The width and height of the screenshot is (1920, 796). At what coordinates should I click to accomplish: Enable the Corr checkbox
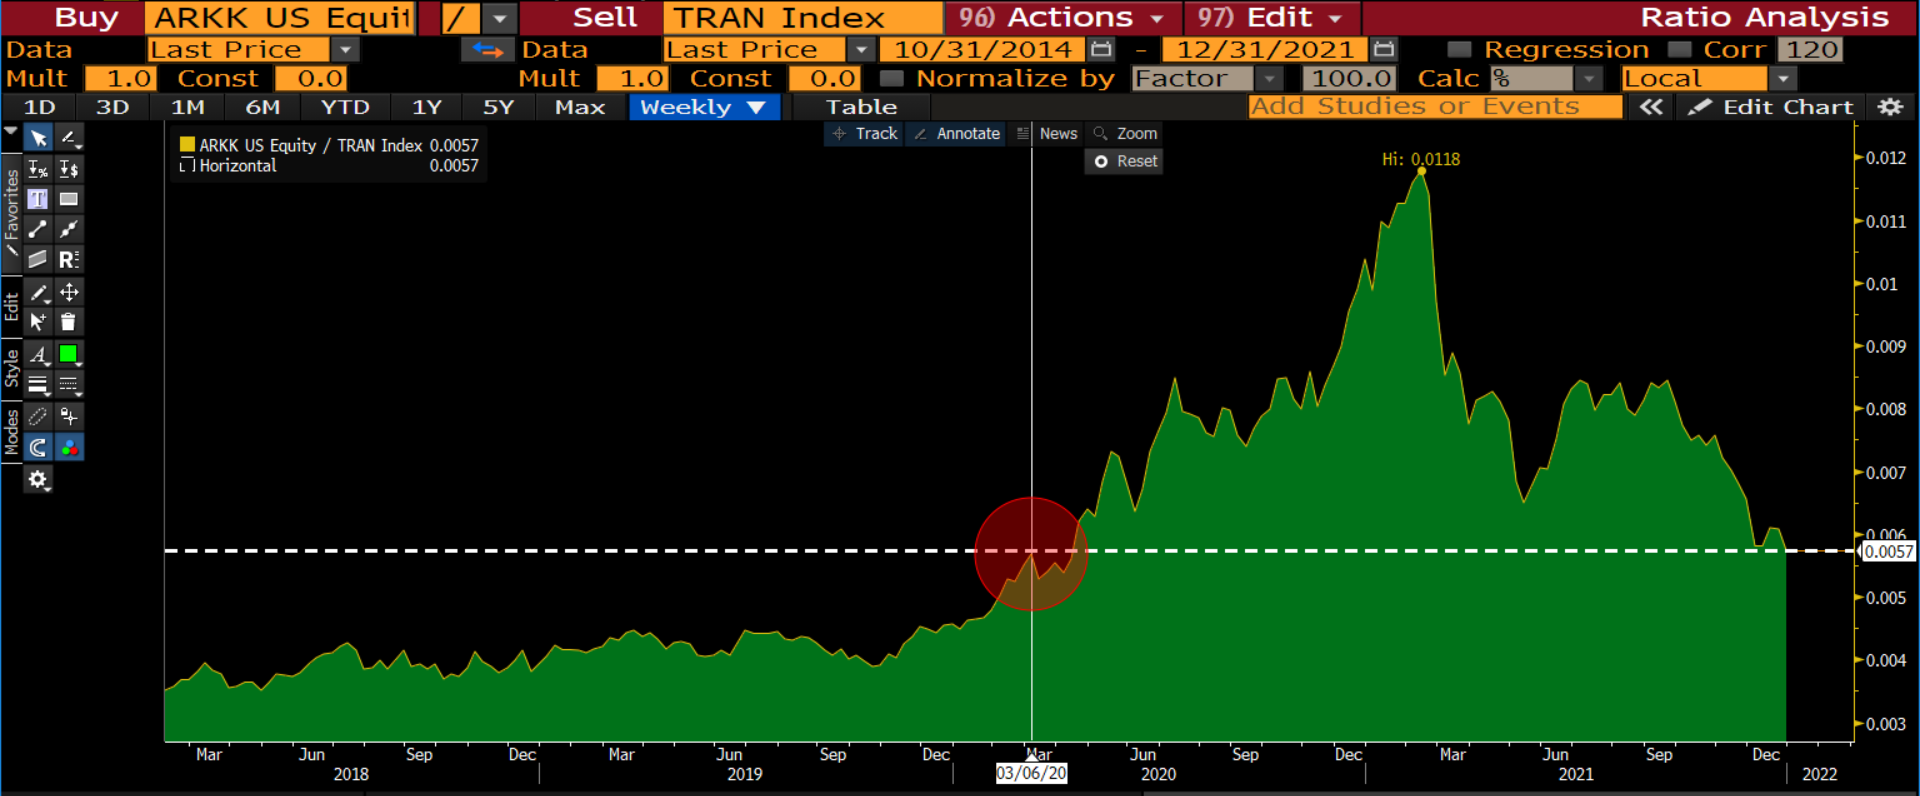(x=1680, y=49)
